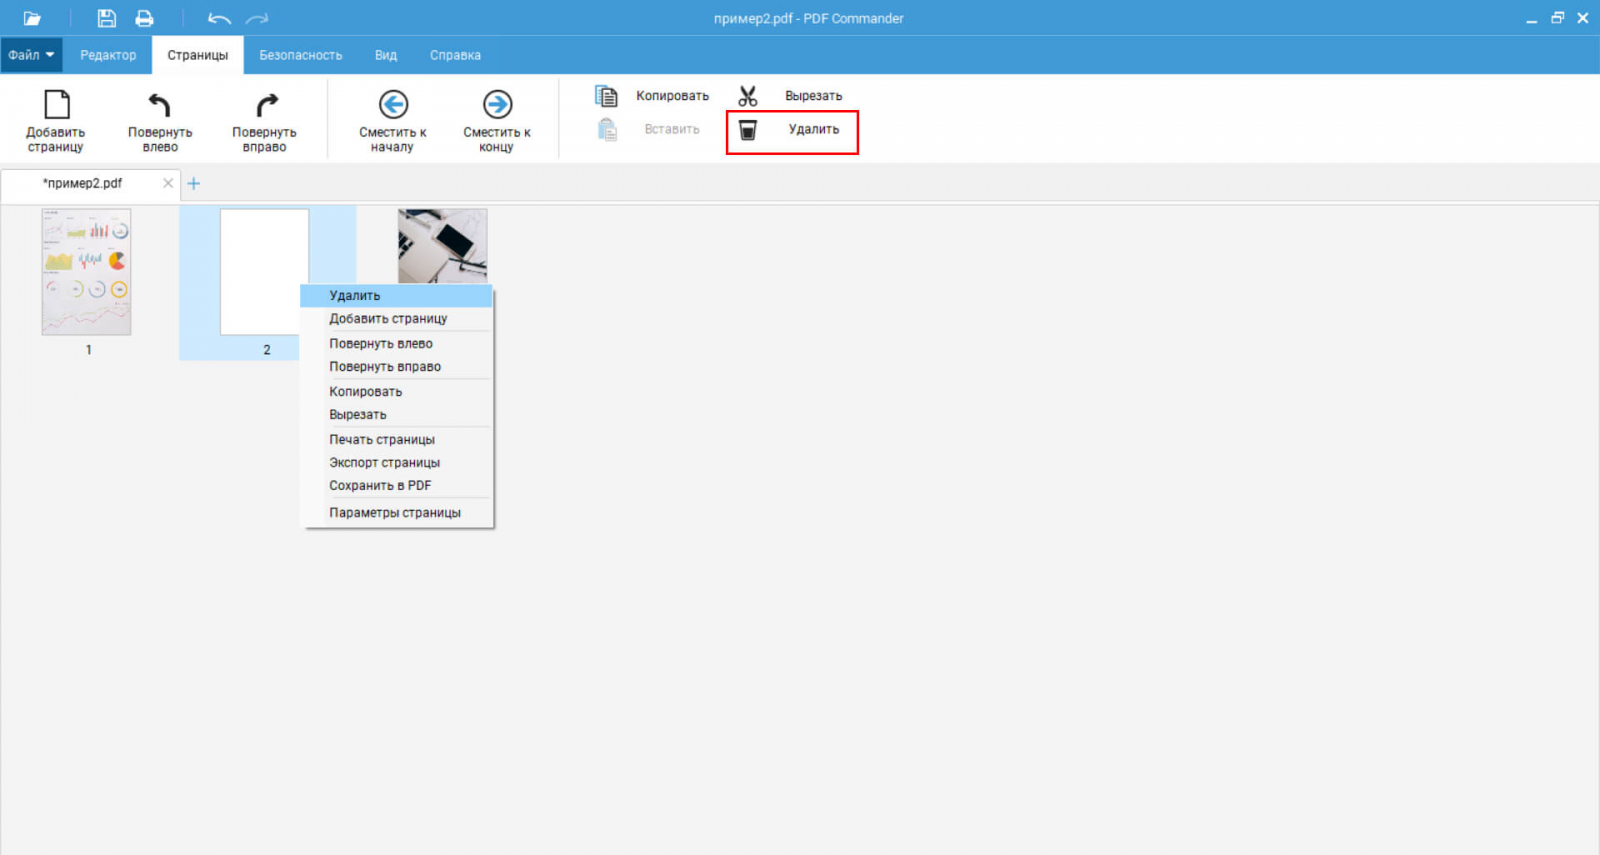Undo the last action with the undo arrow
The height and width of the screenshot is (855, 1600).
click(x=219, y=18)
